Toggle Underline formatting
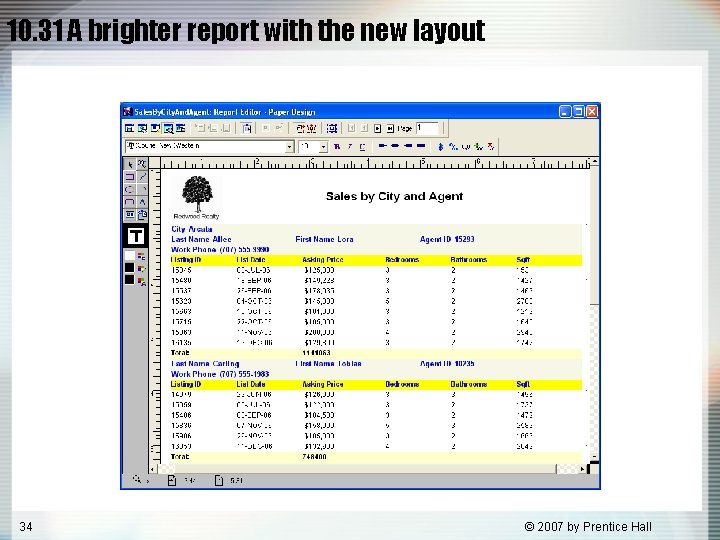Image resolution: width=720 pixels, height=540 pixels. (362, 146)
